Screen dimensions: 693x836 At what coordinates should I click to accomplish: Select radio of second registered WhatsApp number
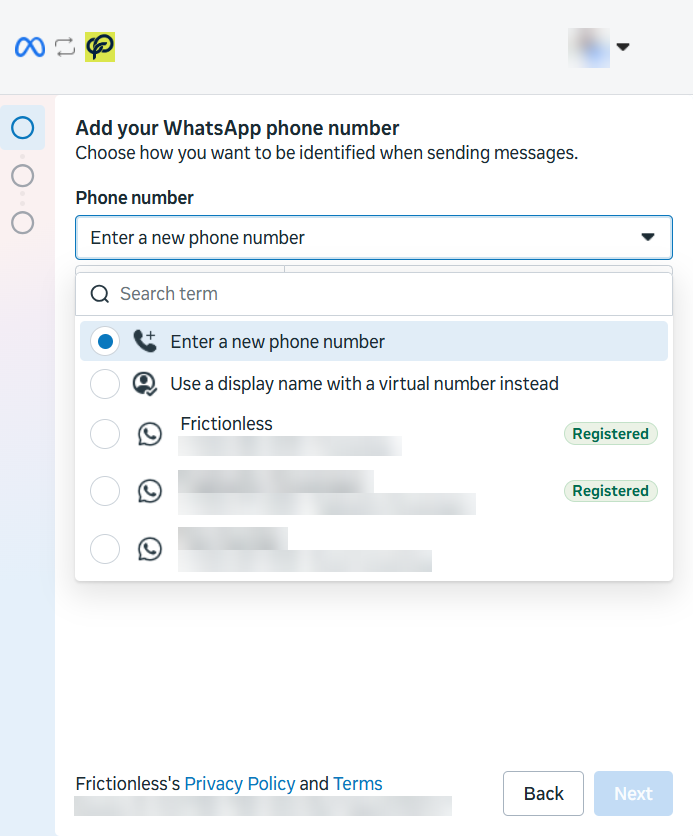105,491
